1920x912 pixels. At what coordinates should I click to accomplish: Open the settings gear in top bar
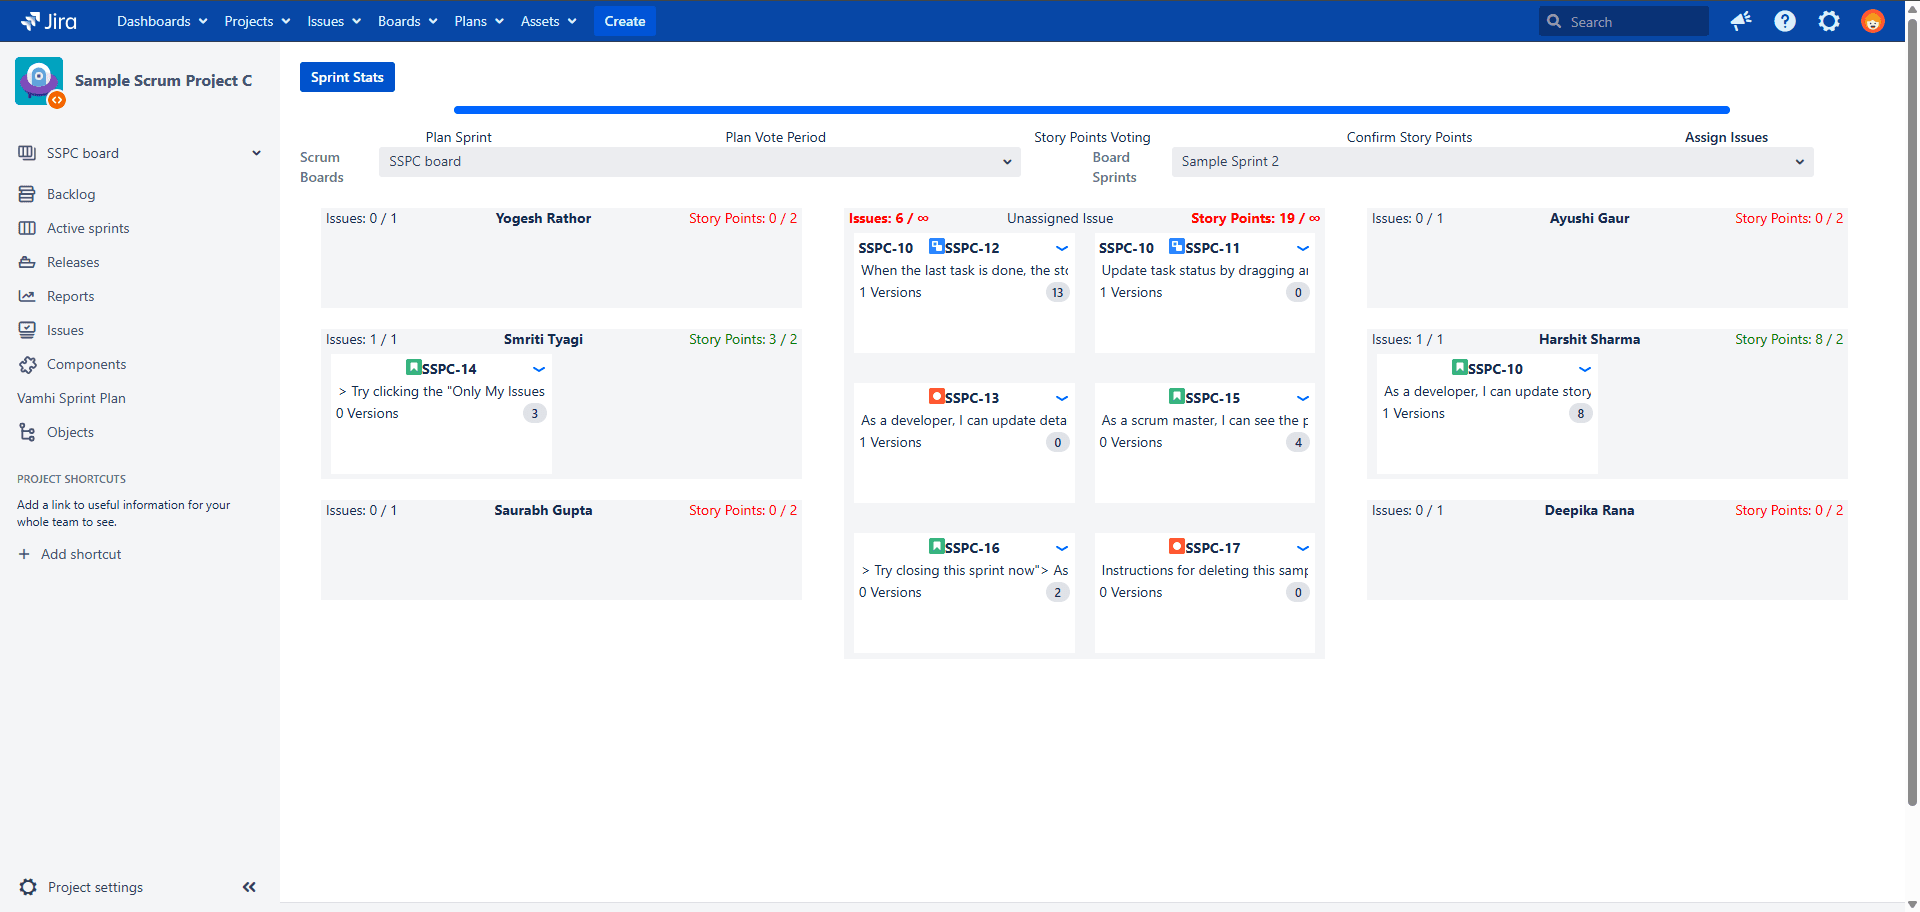(1829, 21)
